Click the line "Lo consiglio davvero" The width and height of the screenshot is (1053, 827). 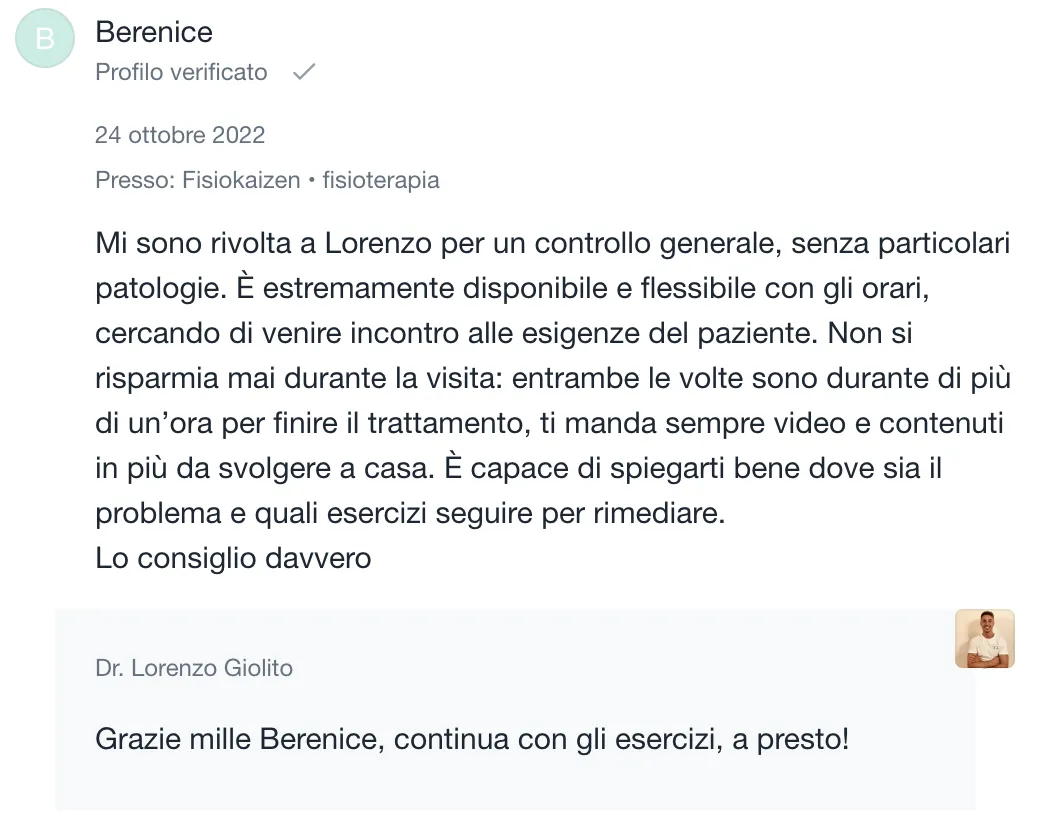point(233,558)
